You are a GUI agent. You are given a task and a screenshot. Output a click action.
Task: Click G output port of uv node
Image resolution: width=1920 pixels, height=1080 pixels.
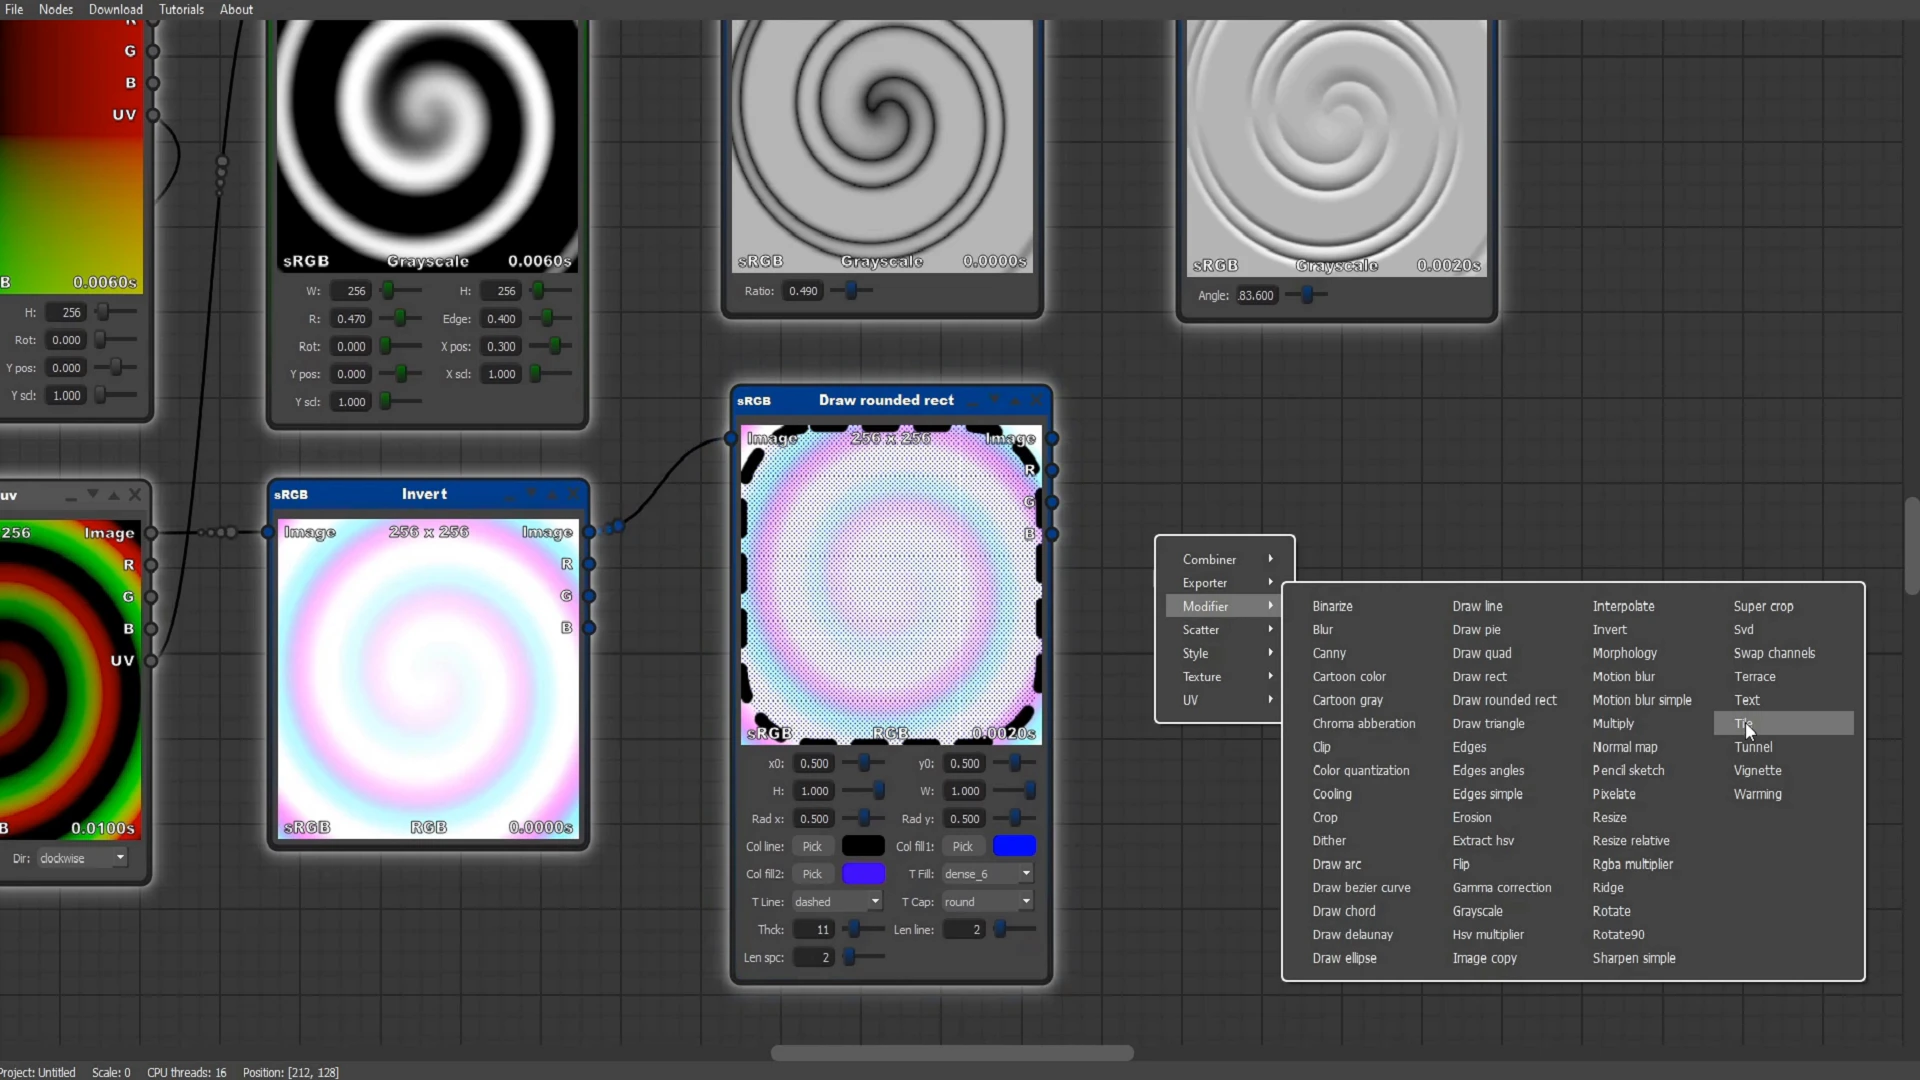151,597
